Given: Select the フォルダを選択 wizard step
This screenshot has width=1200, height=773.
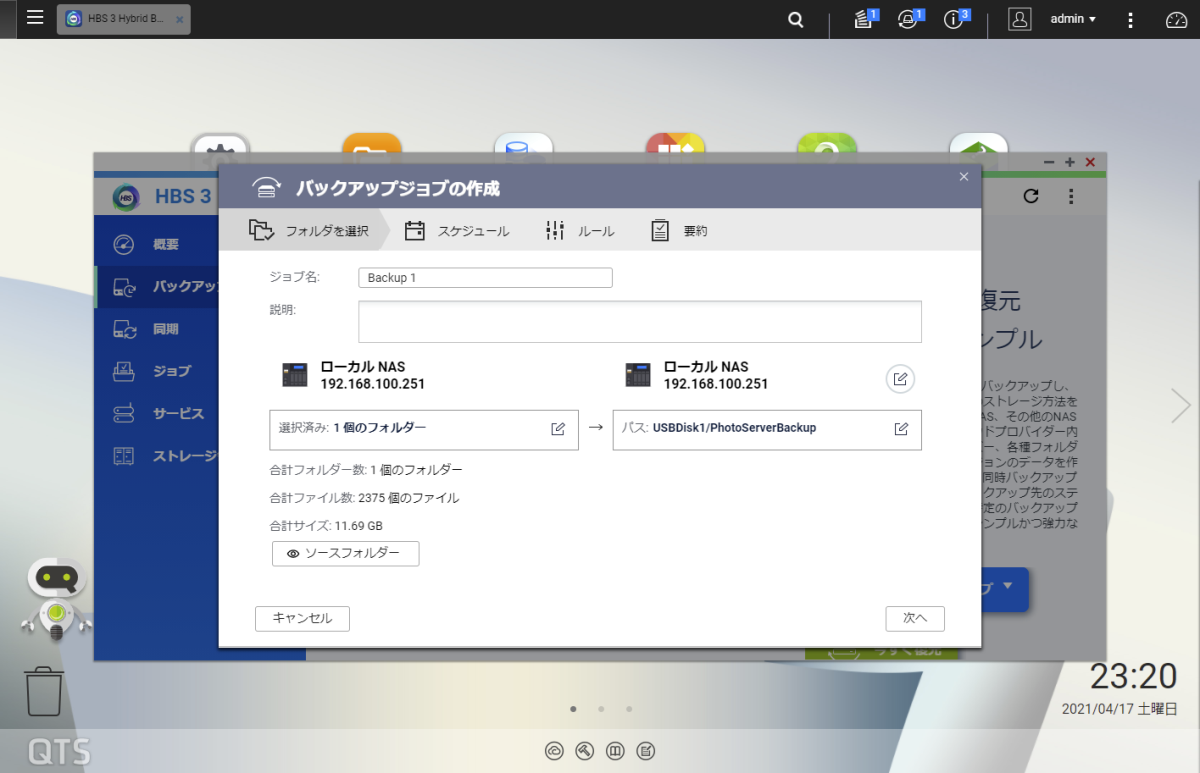Looking at the screenshot, I should tap(309, 231).
